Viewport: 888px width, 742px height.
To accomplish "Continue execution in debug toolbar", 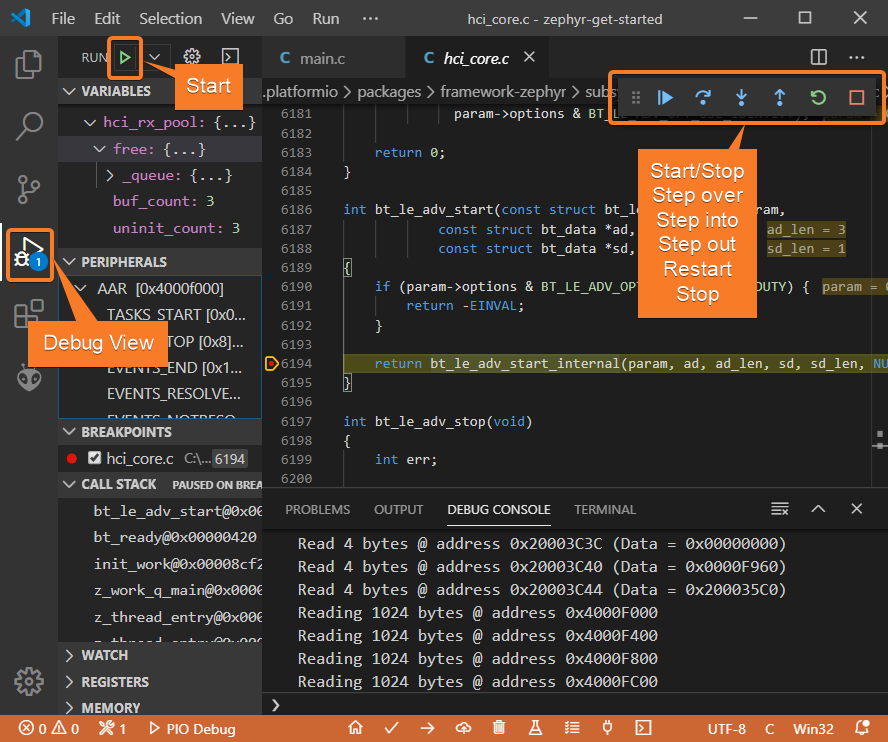I will [x=665, y=97].
